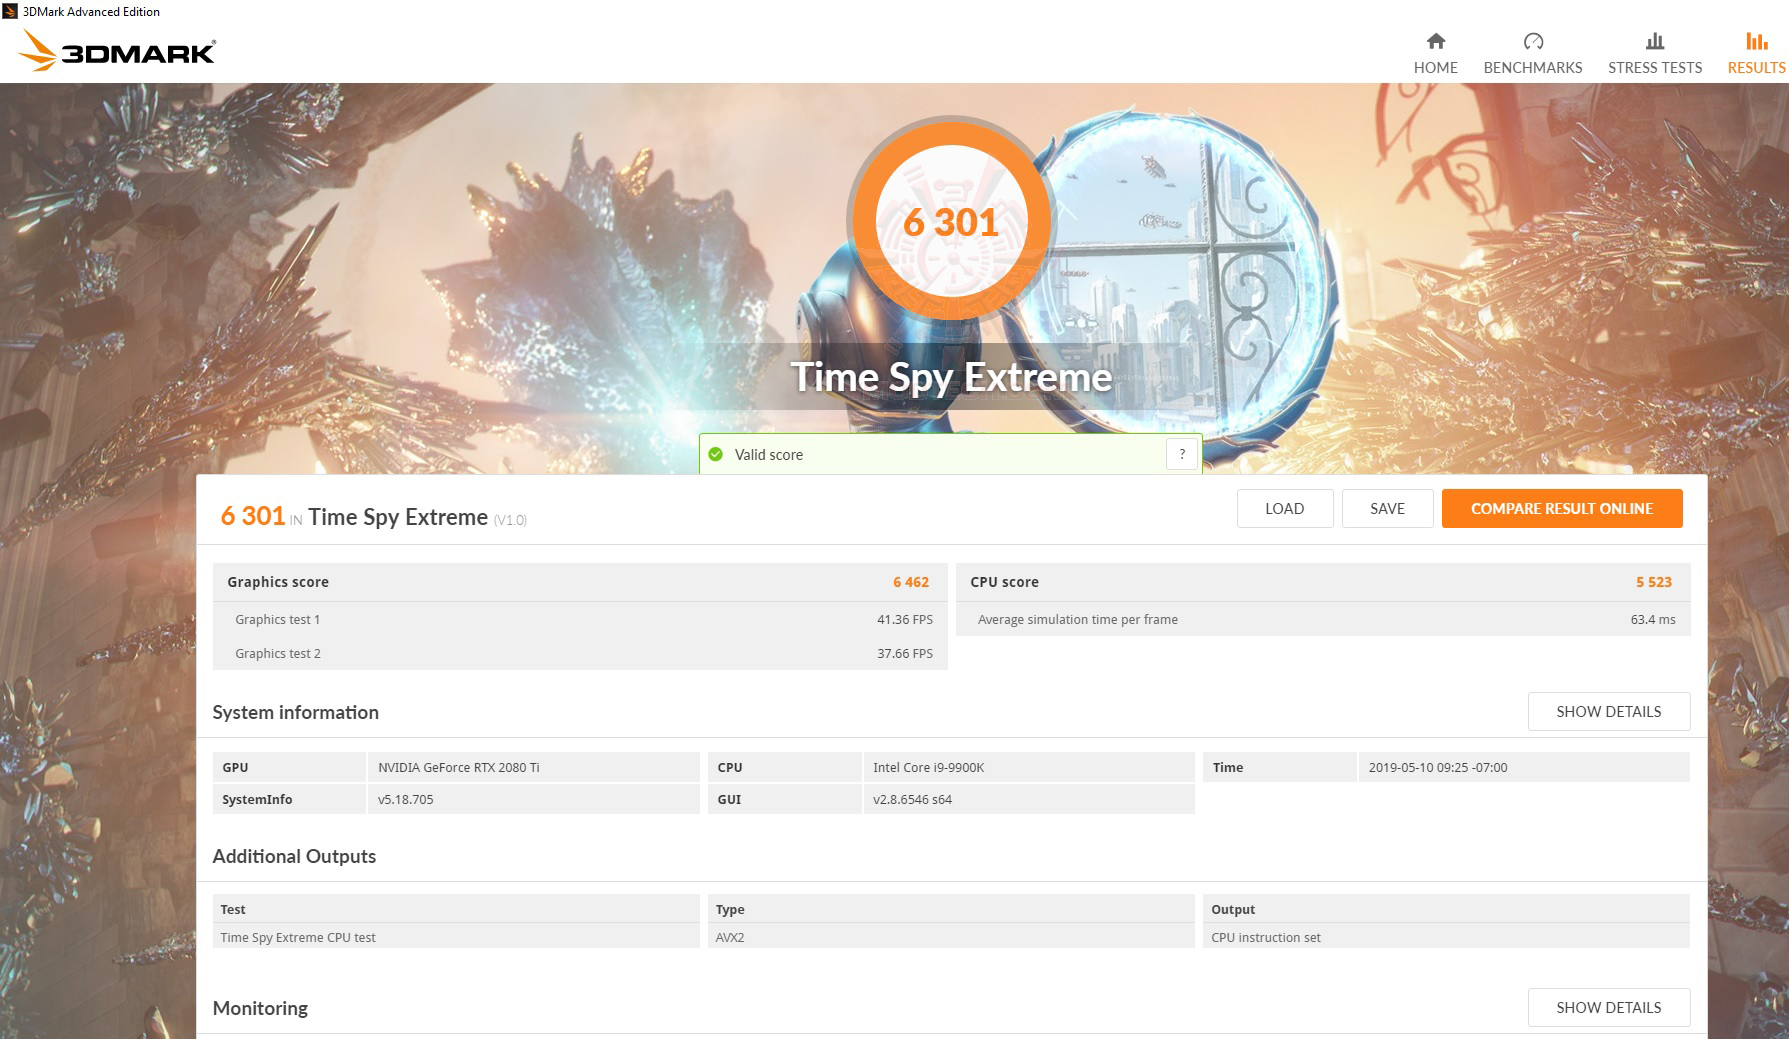The width and height of the screenshot is (1789, 1039).
Task: Click the 6 301 result panel score
Action: [253, 516]
